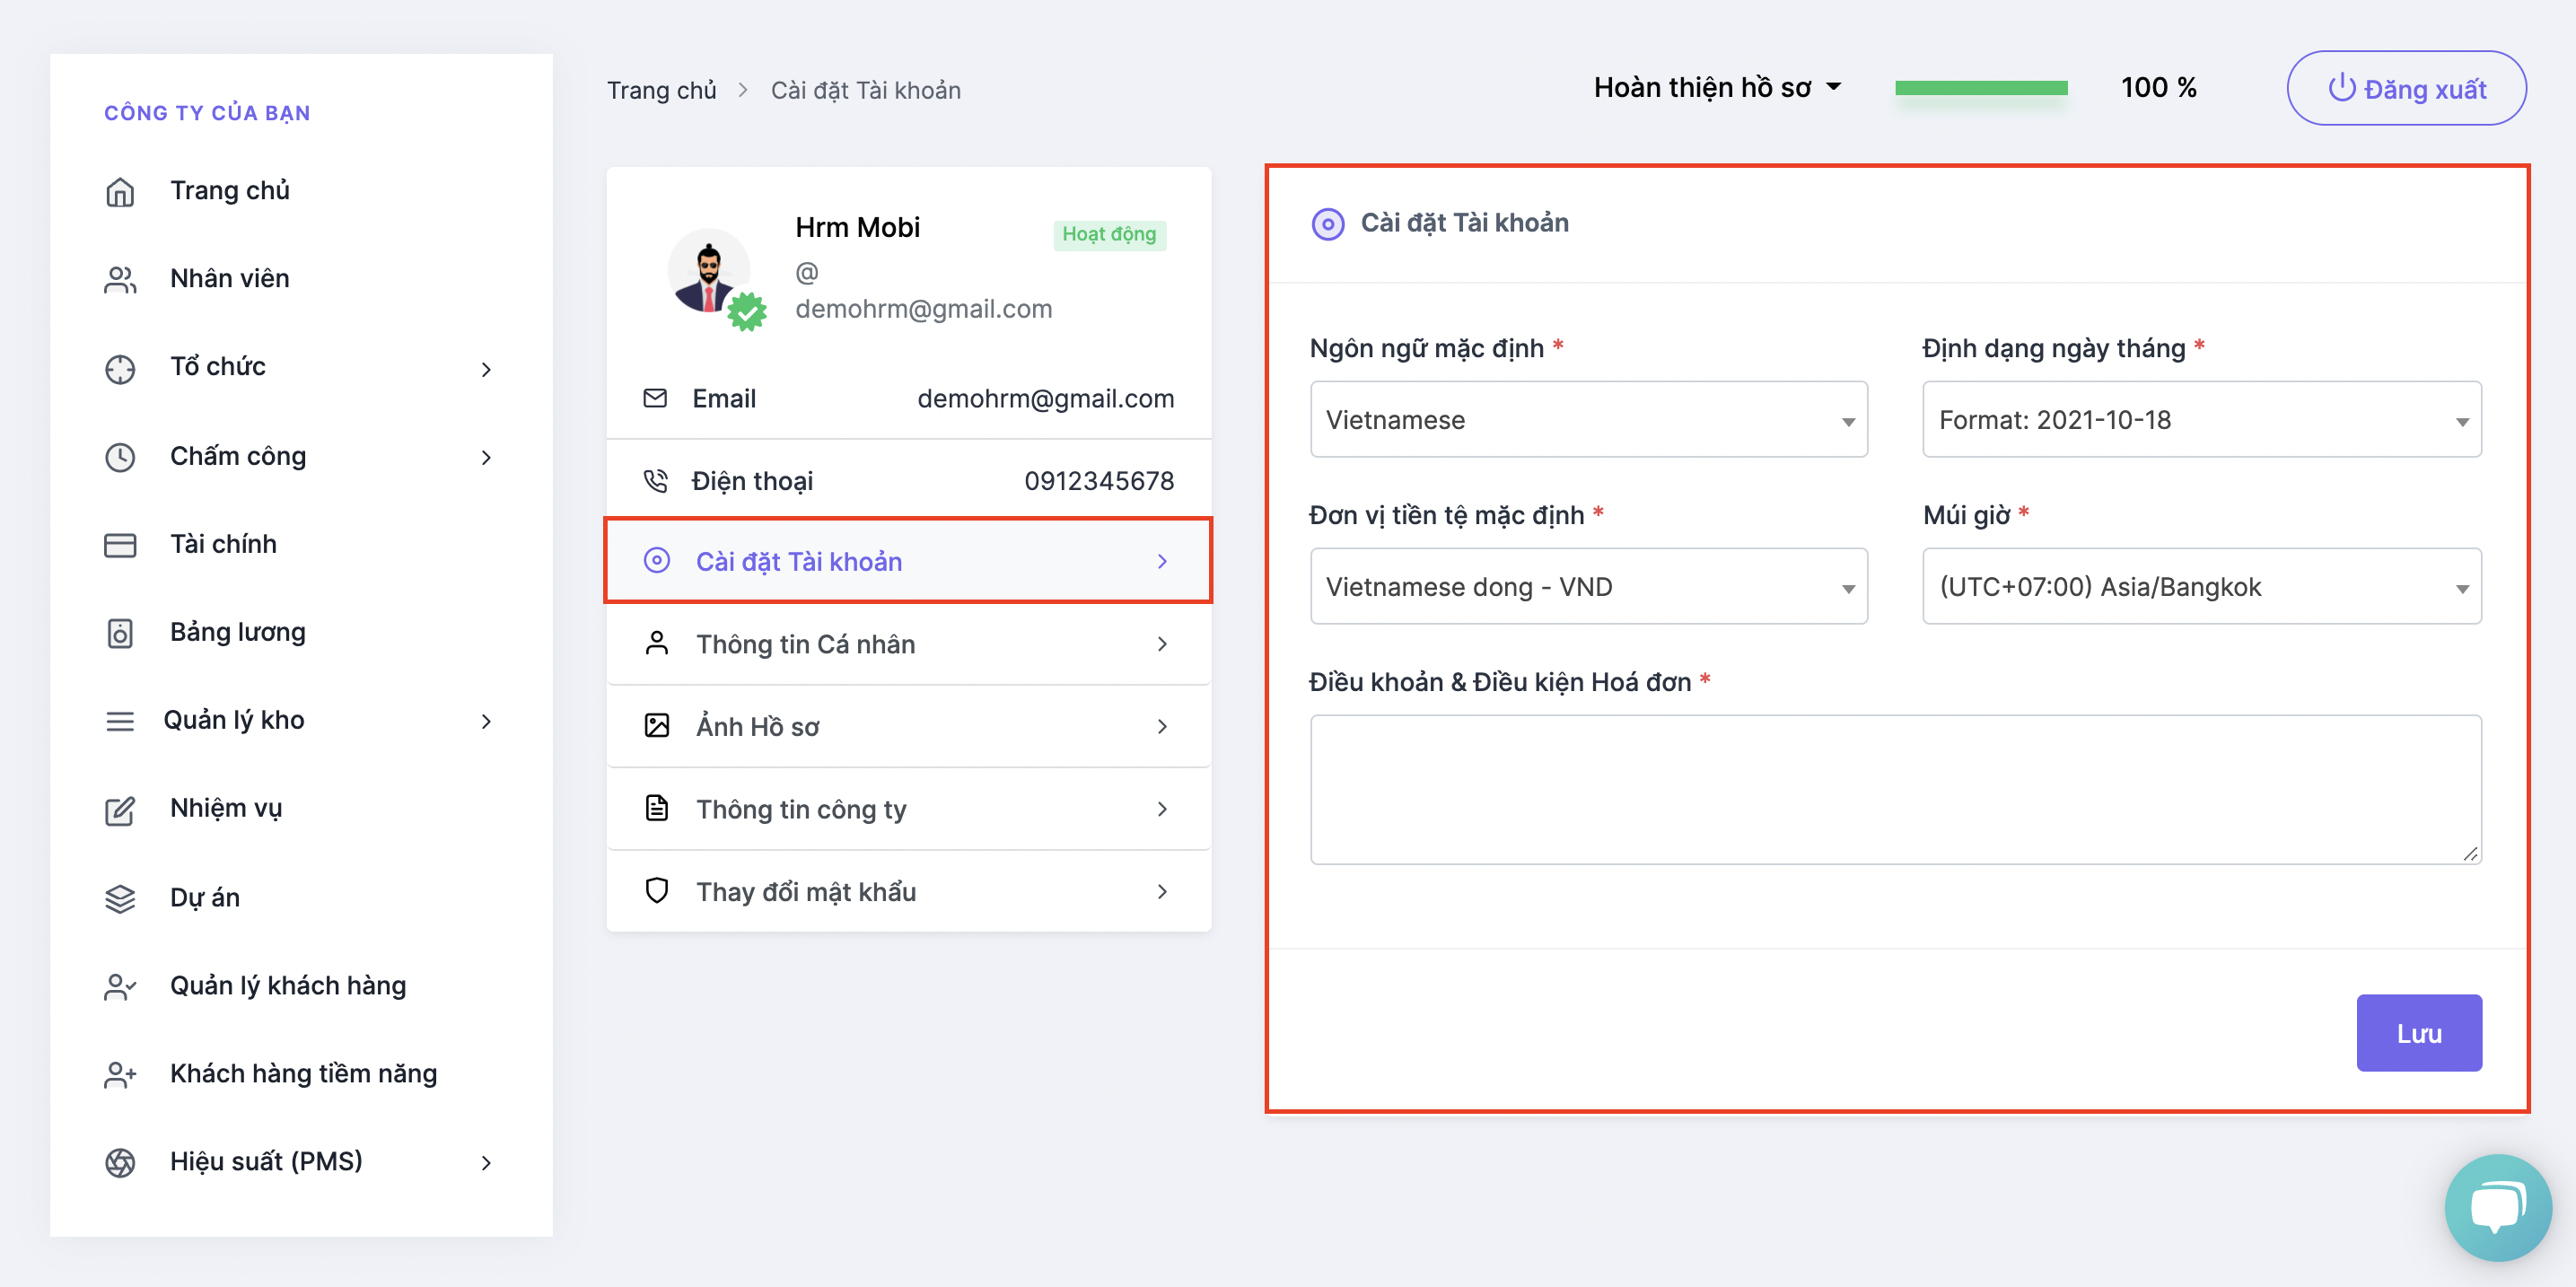Click the employees icon beside Nhân viên

(120, 279)
